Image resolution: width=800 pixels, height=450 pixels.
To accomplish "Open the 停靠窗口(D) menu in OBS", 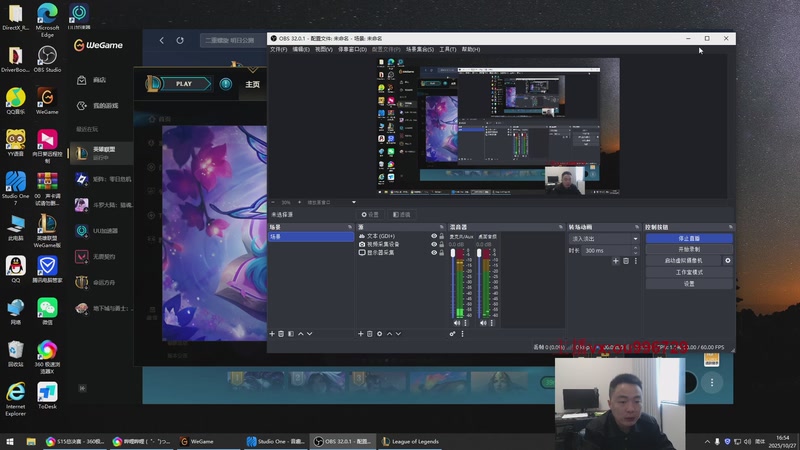I will 353,49.
